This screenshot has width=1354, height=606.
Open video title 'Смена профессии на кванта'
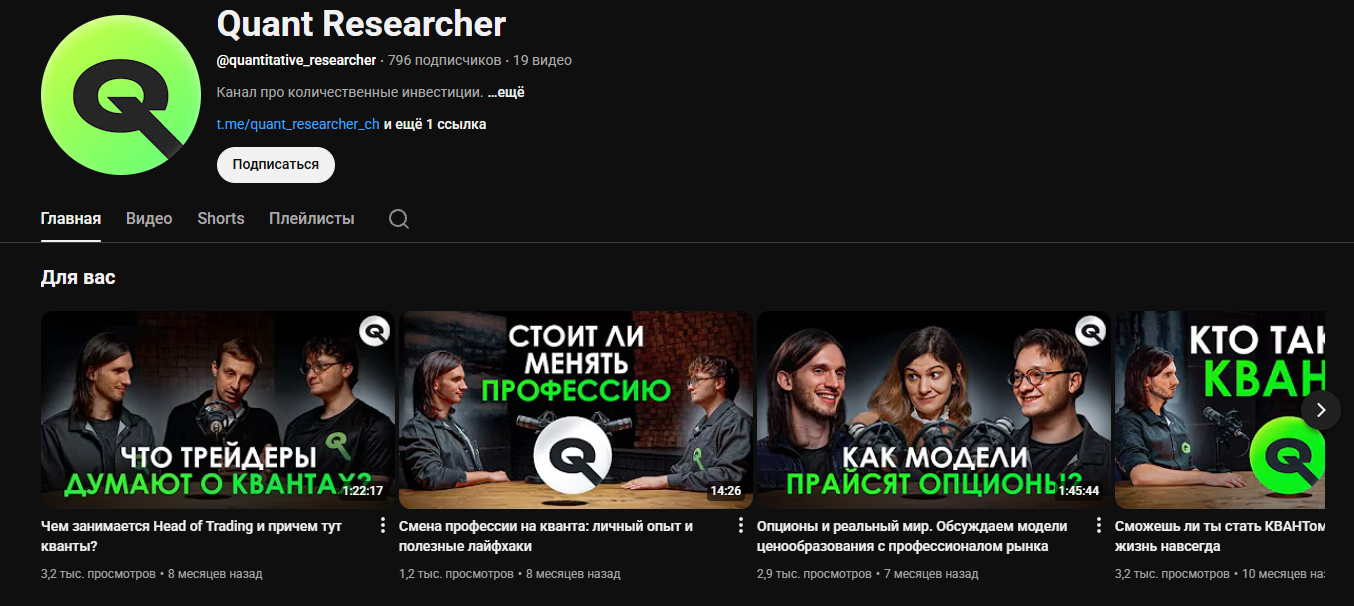545,536
